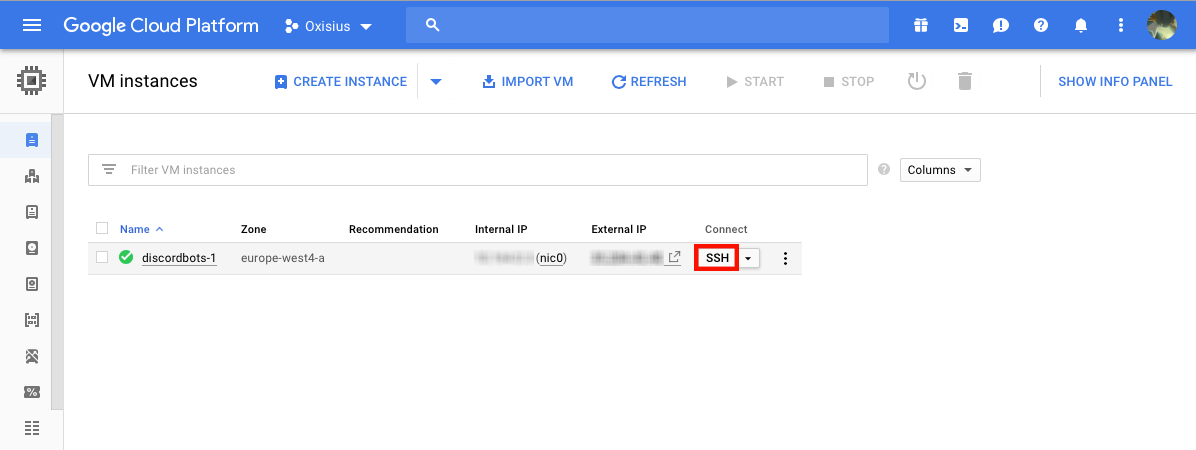Activate Cloud Shell terminal icon
Image resolution: width=1196 pixels, height=450 pixels.
point(960,26)
